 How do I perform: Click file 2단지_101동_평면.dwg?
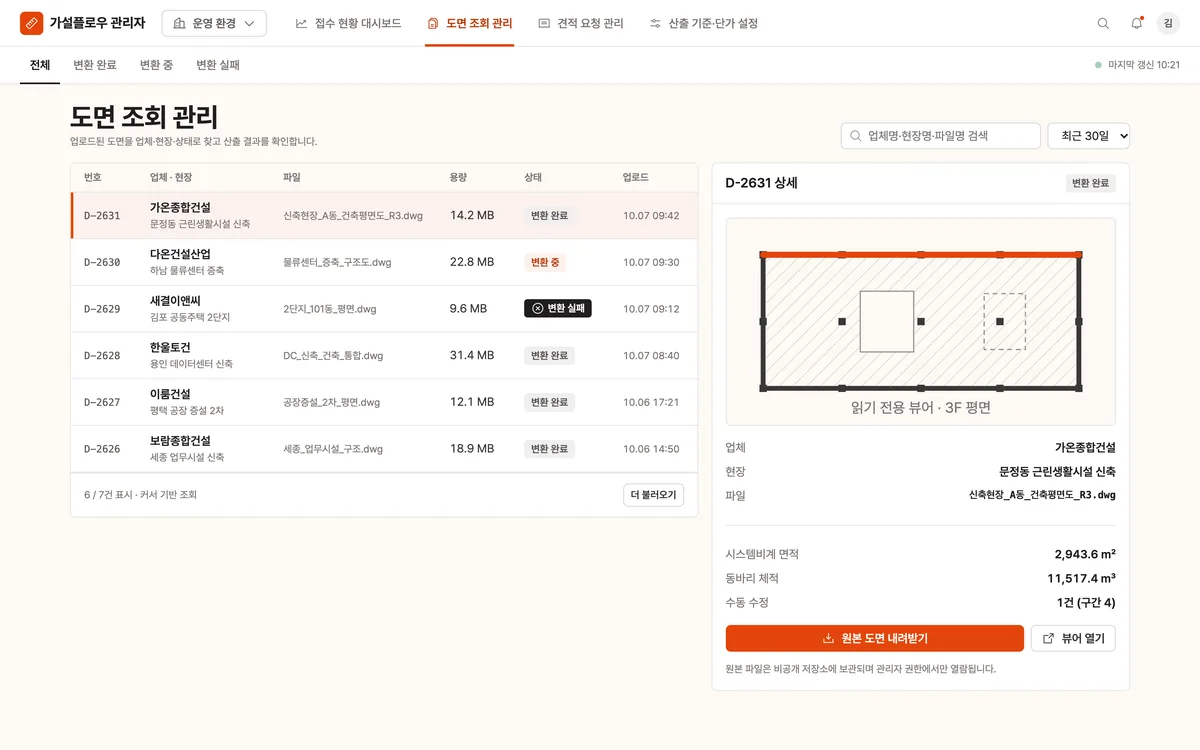(329, 309)
